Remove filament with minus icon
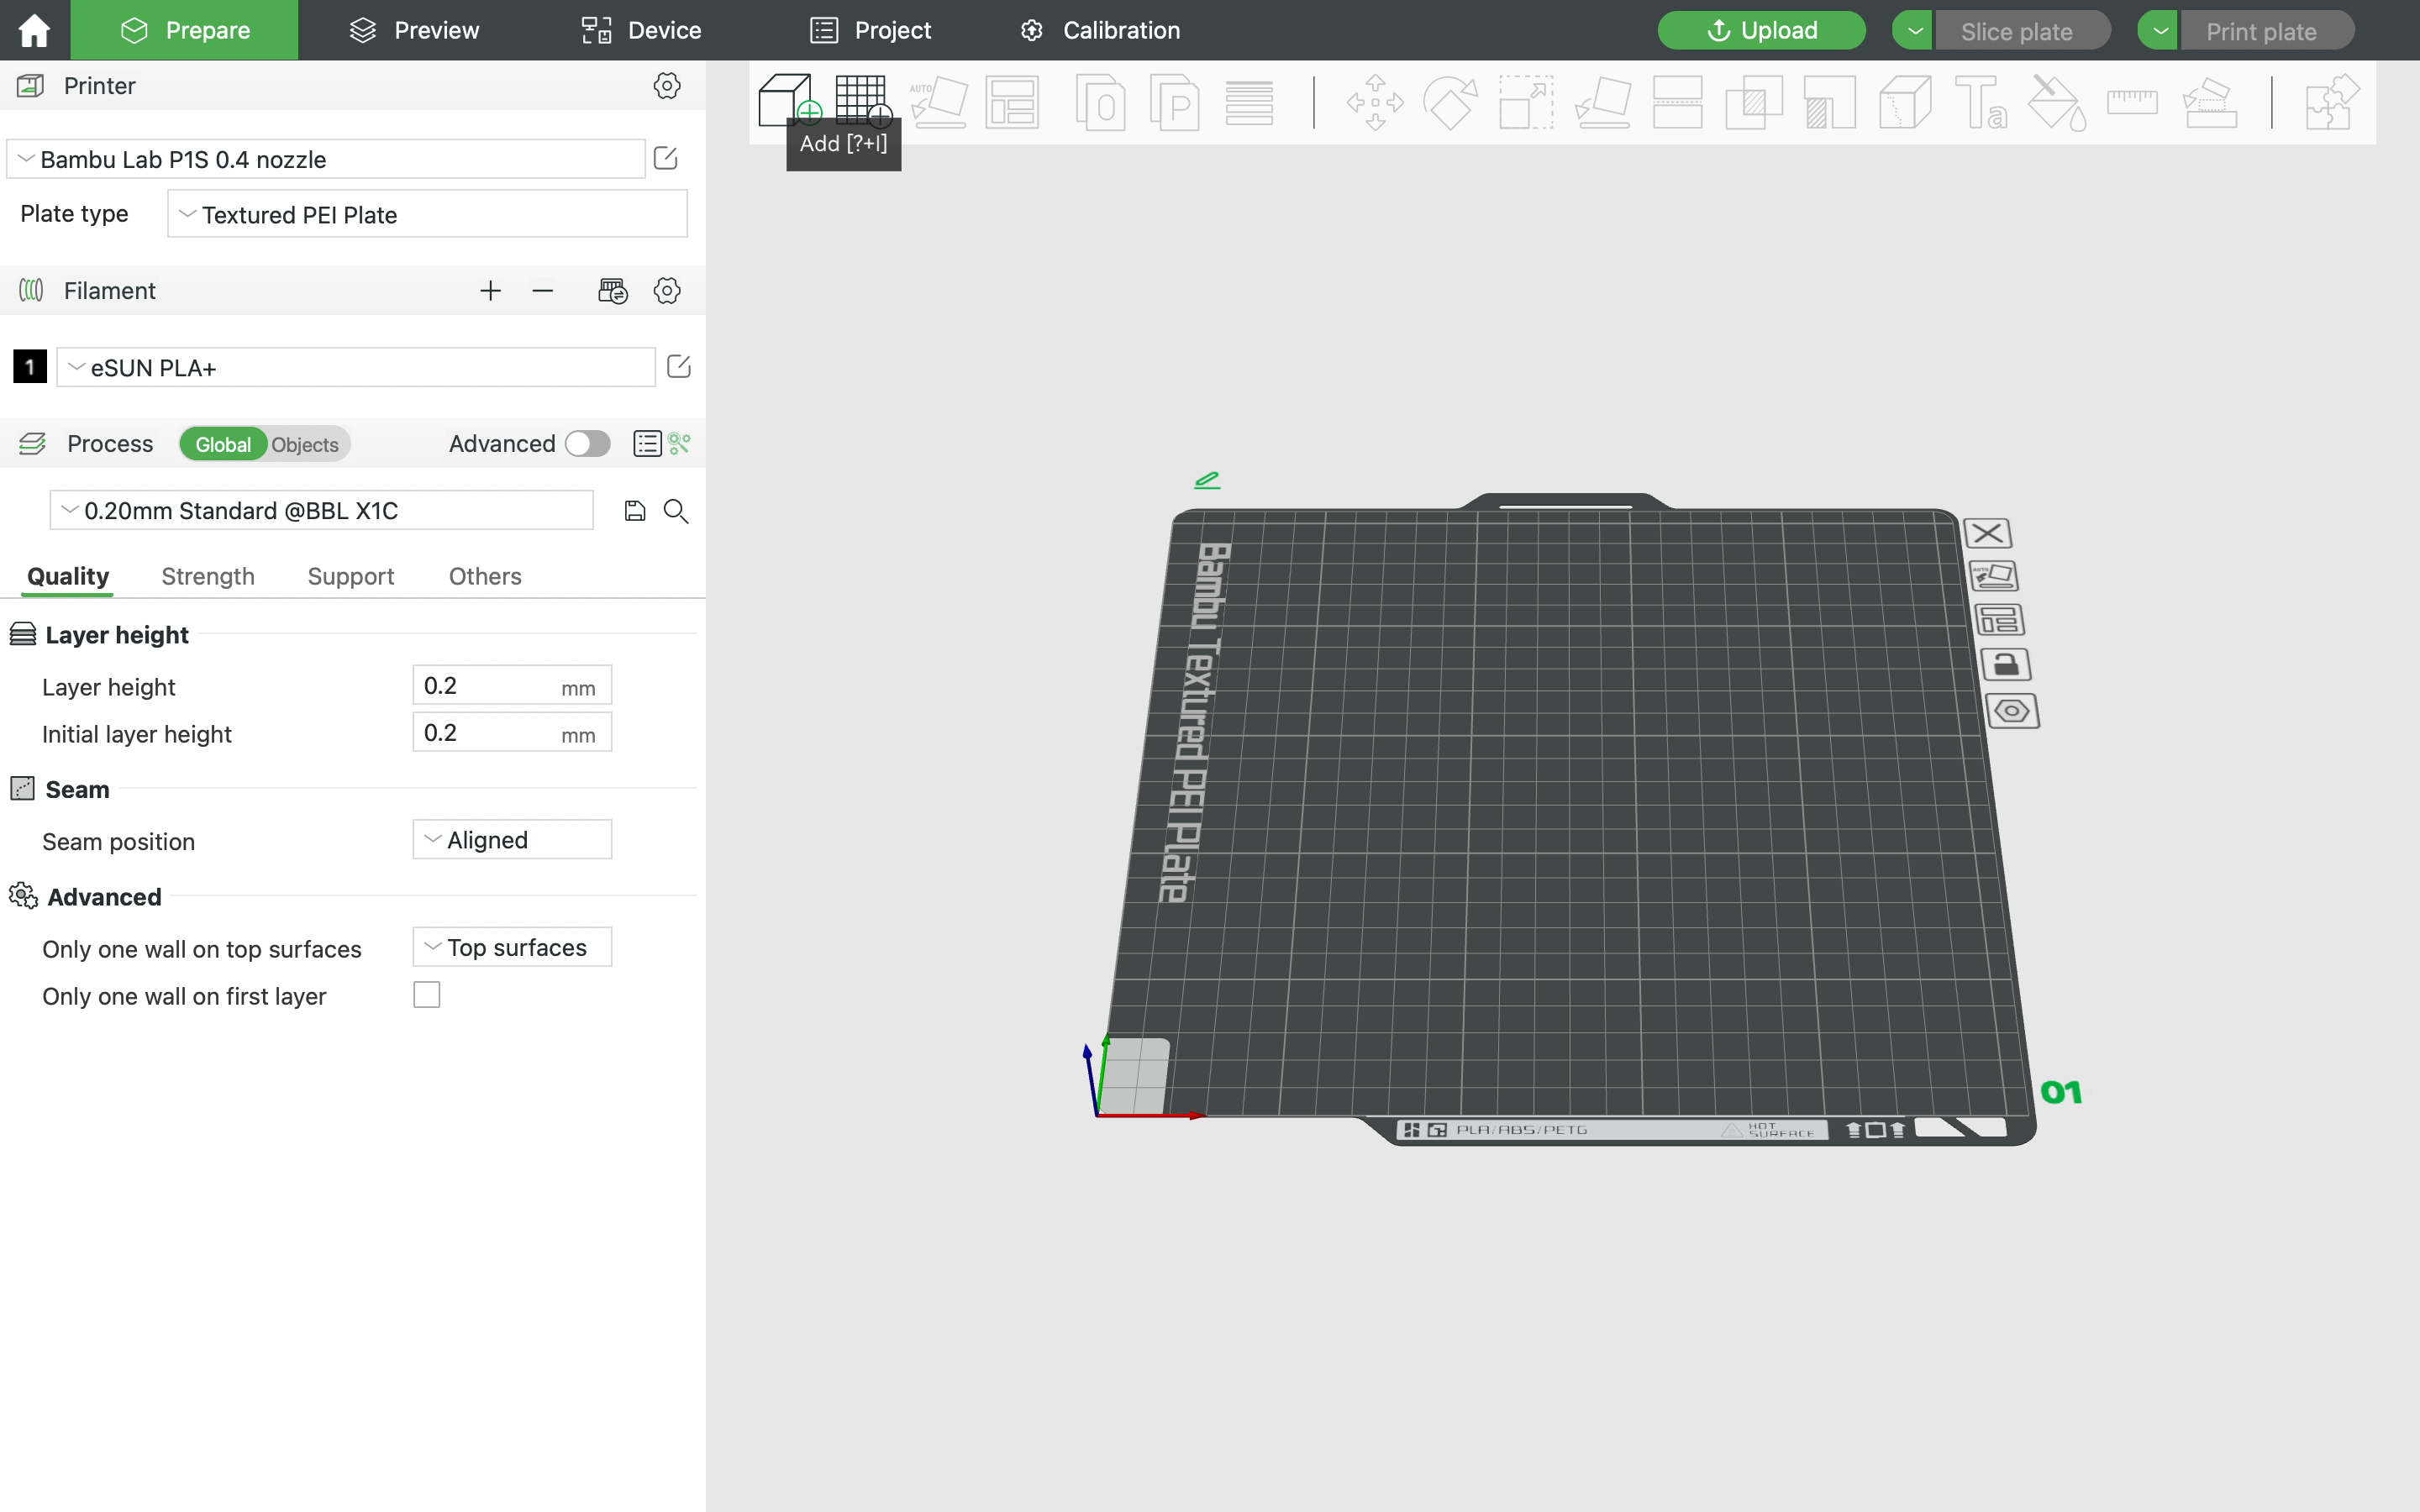This screenshot has width=2420, height=1512. pos(543,291)
